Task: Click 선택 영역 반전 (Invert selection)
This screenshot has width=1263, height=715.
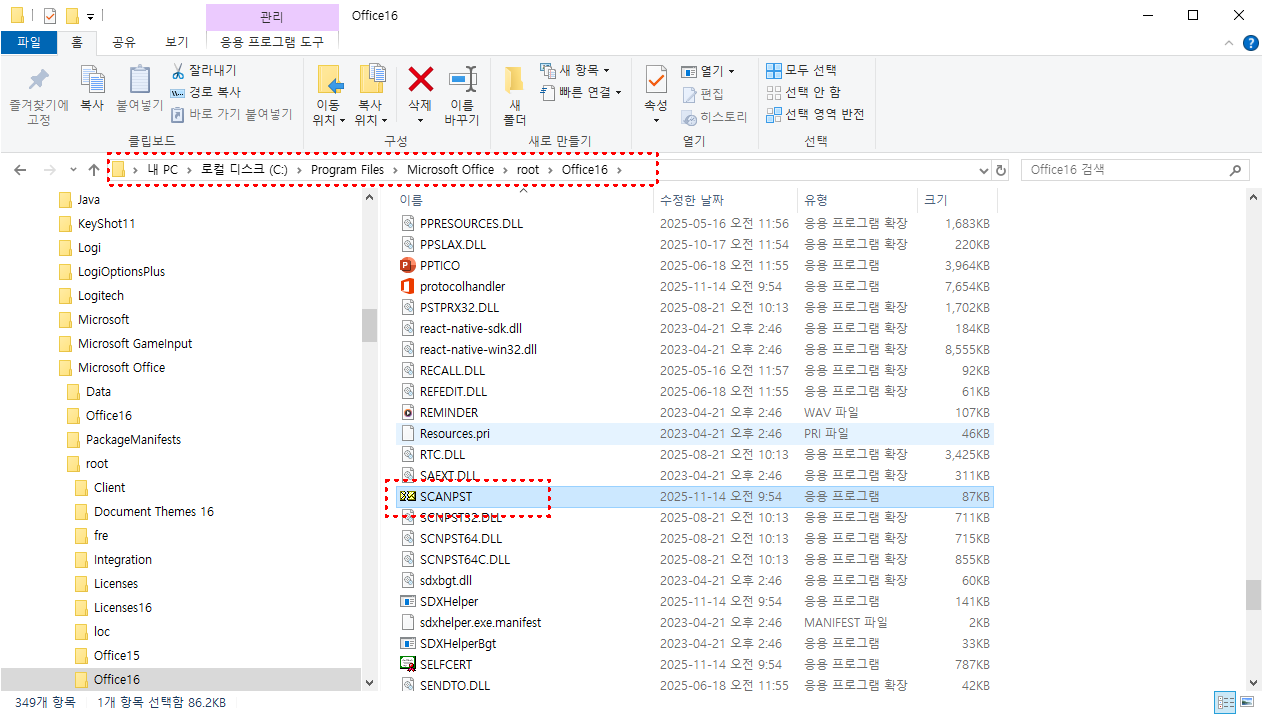Action: [x=815, y=114]
